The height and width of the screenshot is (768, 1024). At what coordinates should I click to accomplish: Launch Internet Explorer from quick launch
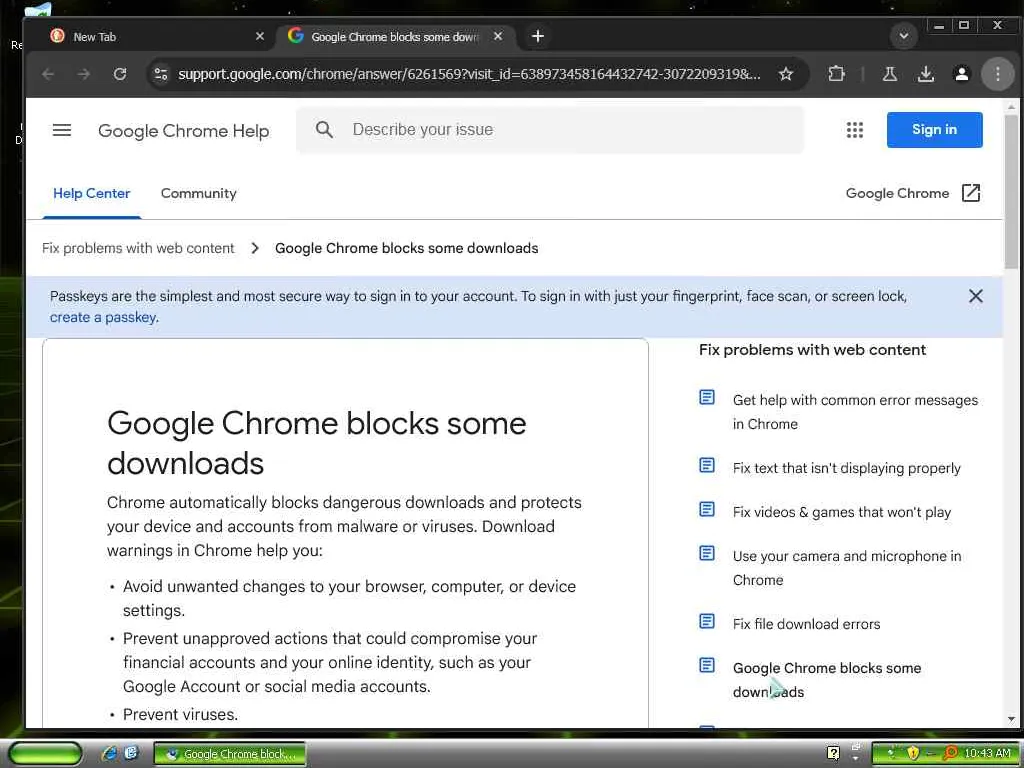[109, 754]
